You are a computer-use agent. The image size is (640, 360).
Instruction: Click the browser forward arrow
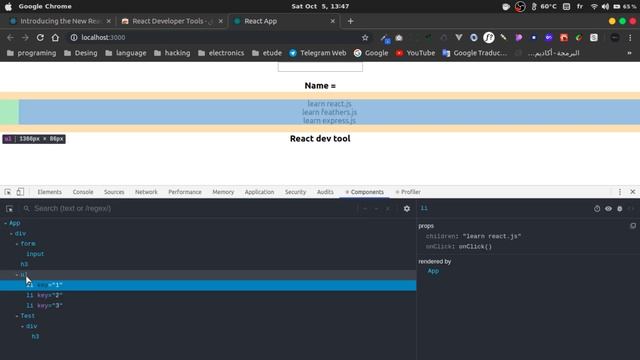tap(25, 38)
